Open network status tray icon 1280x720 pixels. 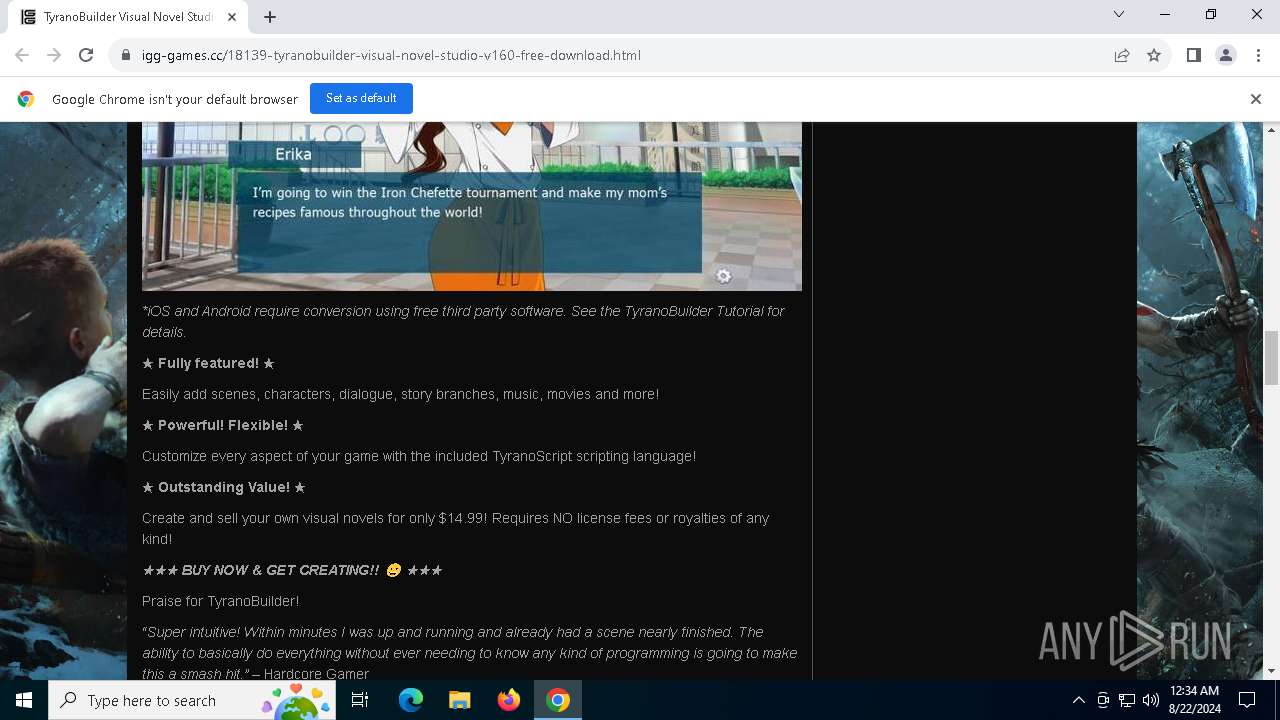[x=1127, y=700]
